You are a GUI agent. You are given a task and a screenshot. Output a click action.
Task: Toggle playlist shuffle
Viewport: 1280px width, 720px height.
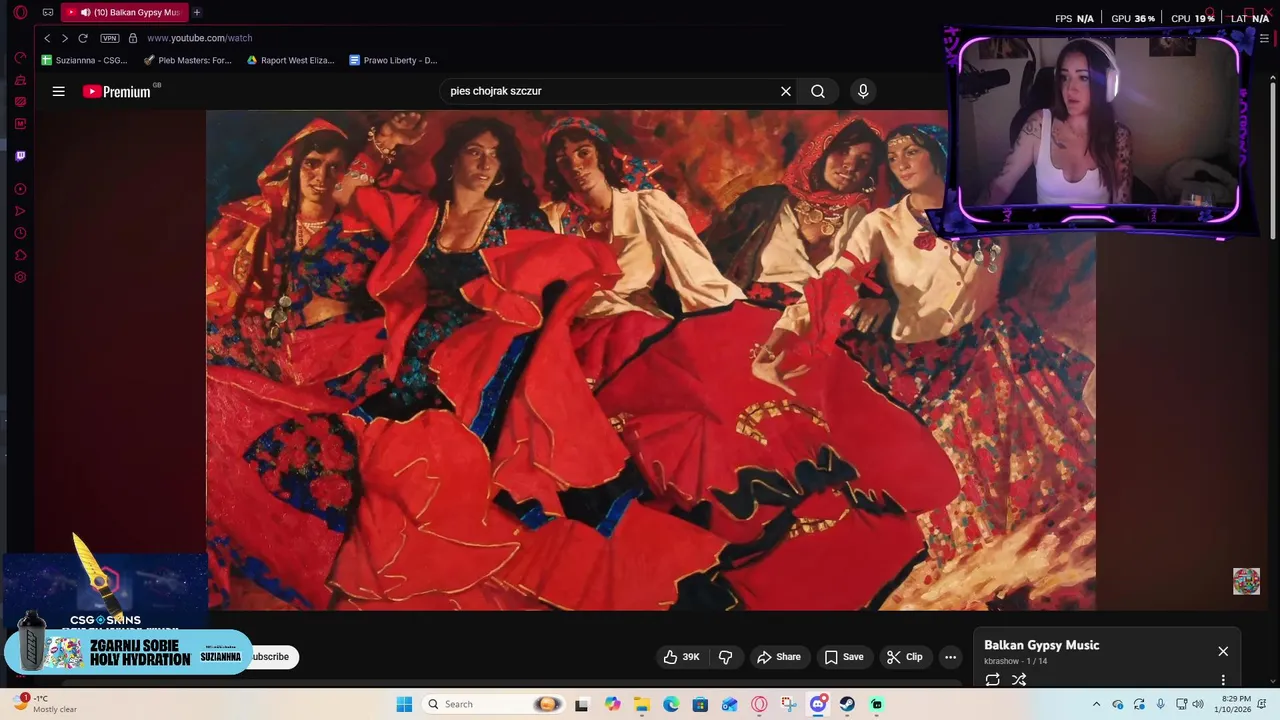1019,680
